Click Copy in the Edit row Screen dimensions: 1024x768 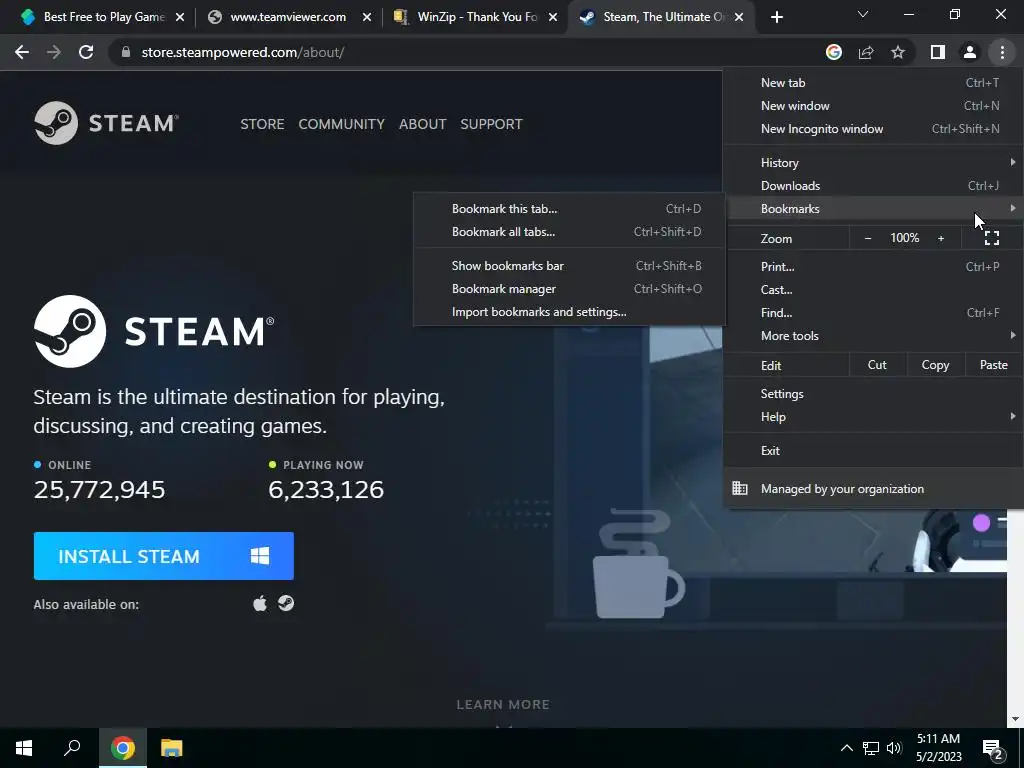(x=935, y=365)
